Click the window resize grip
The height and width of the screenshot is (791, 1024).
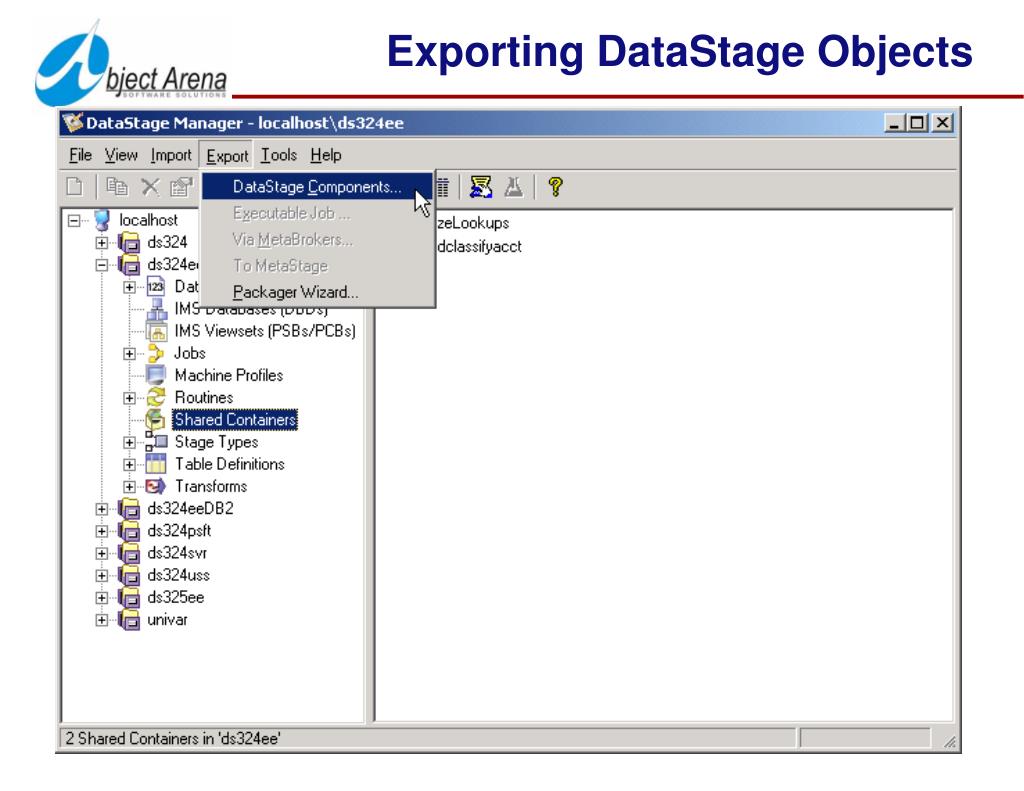950,741
